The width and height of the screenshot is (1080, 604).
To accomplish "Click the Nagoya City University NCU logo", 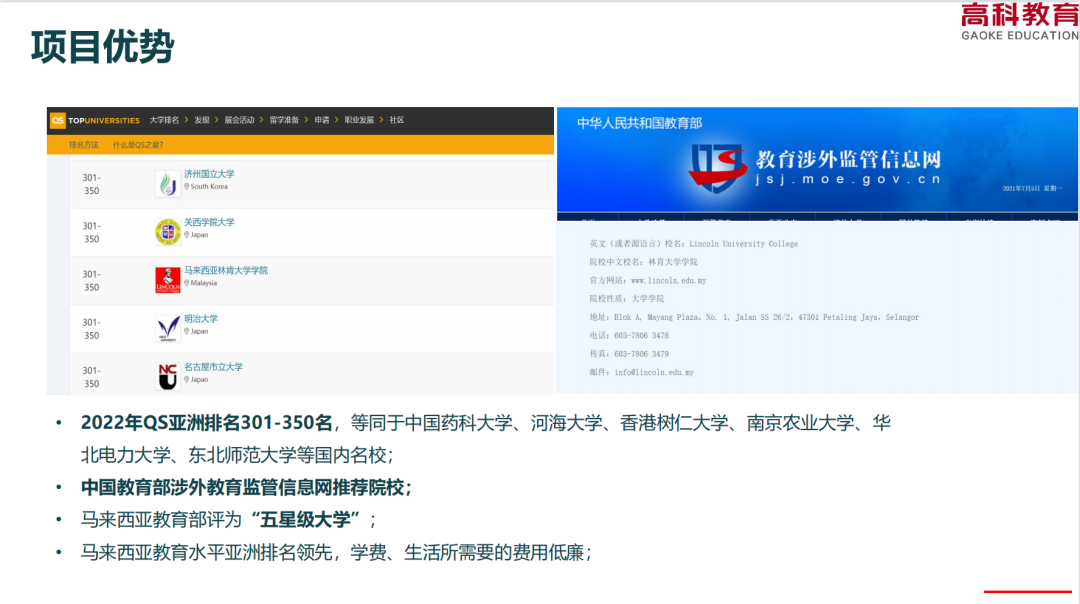I will (167, 377).
